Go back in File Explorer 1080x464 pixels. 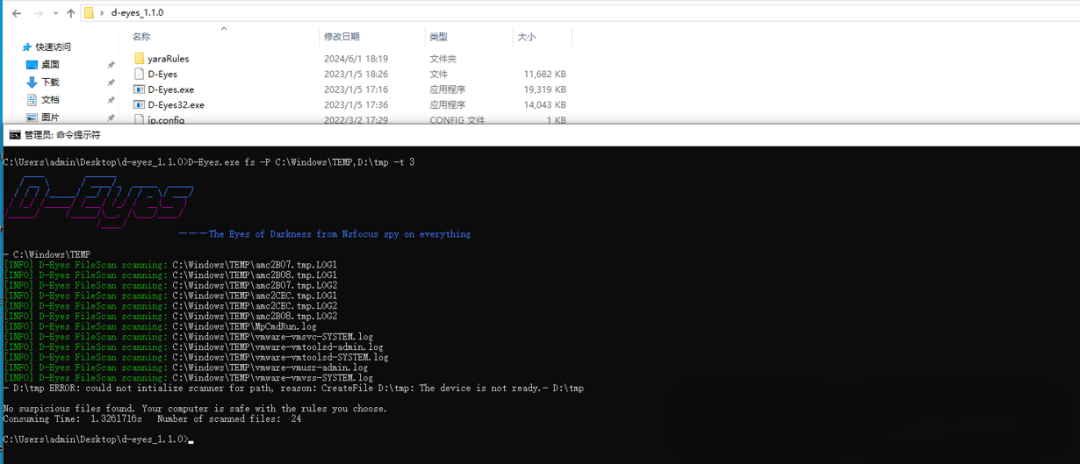[x=17, y=13]
